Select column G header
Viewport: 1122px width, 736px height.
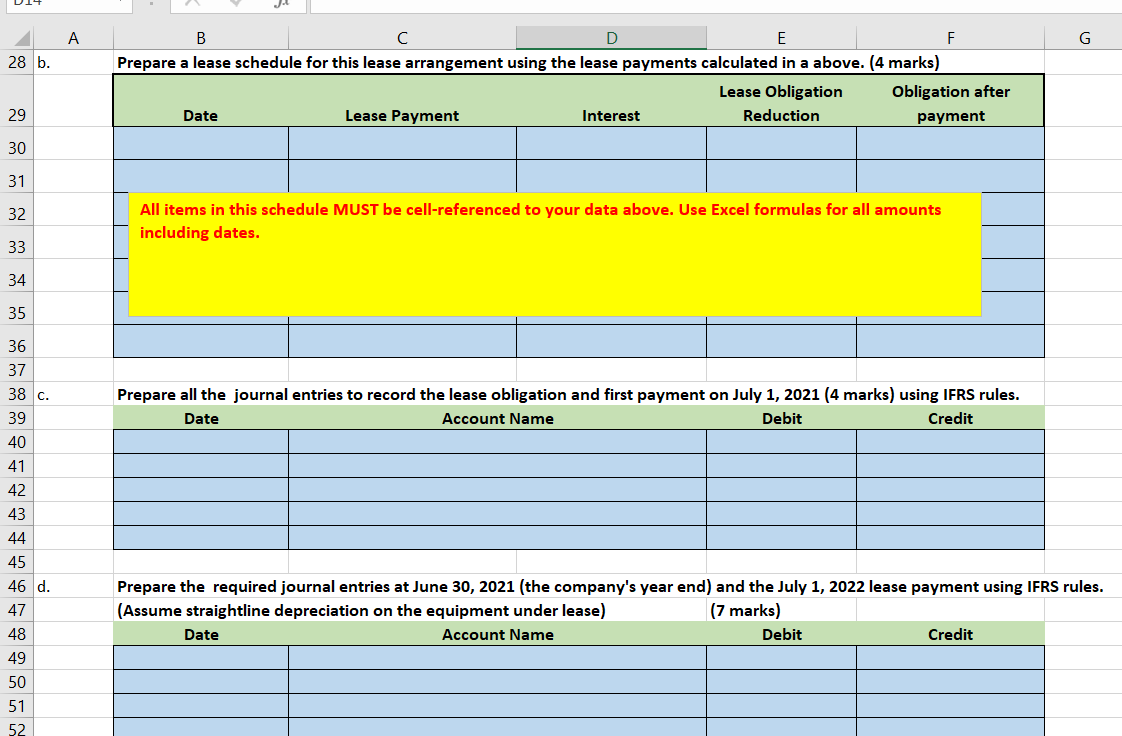click(x=1084, y=38)
